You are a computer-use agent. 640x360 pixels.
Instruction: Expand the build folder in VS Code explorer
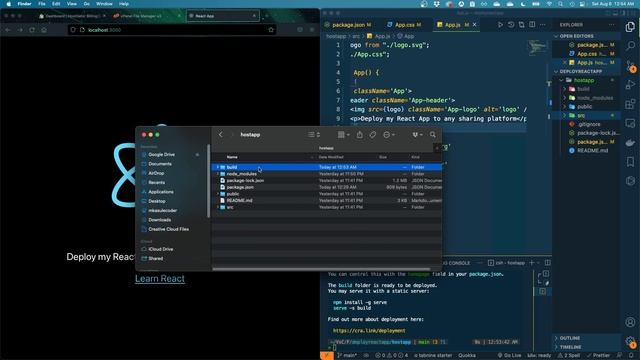(x=564, y=89)
